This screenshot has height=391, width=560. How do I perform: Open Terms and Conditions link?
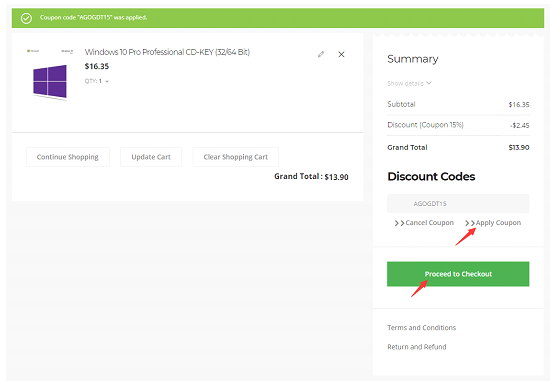pyautogui.click(x=421, y=327)
